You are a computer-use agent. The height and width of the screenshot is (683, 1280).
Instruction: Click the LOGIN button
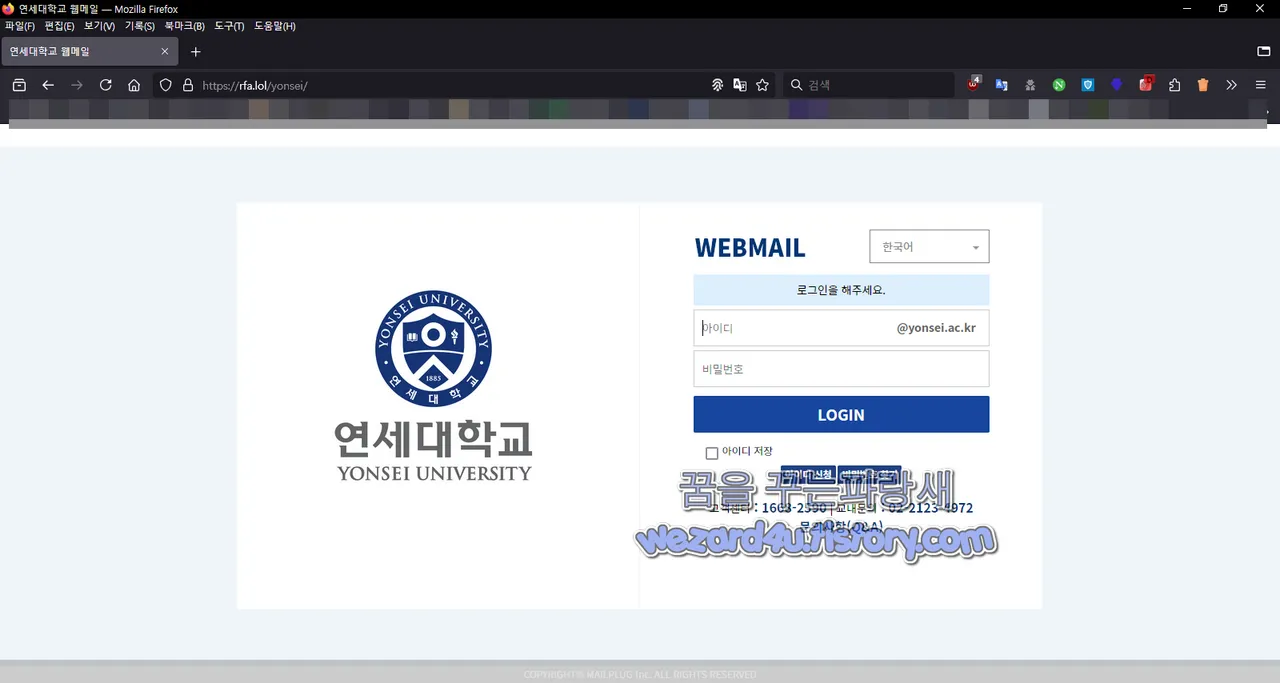[x=841, y=414]
